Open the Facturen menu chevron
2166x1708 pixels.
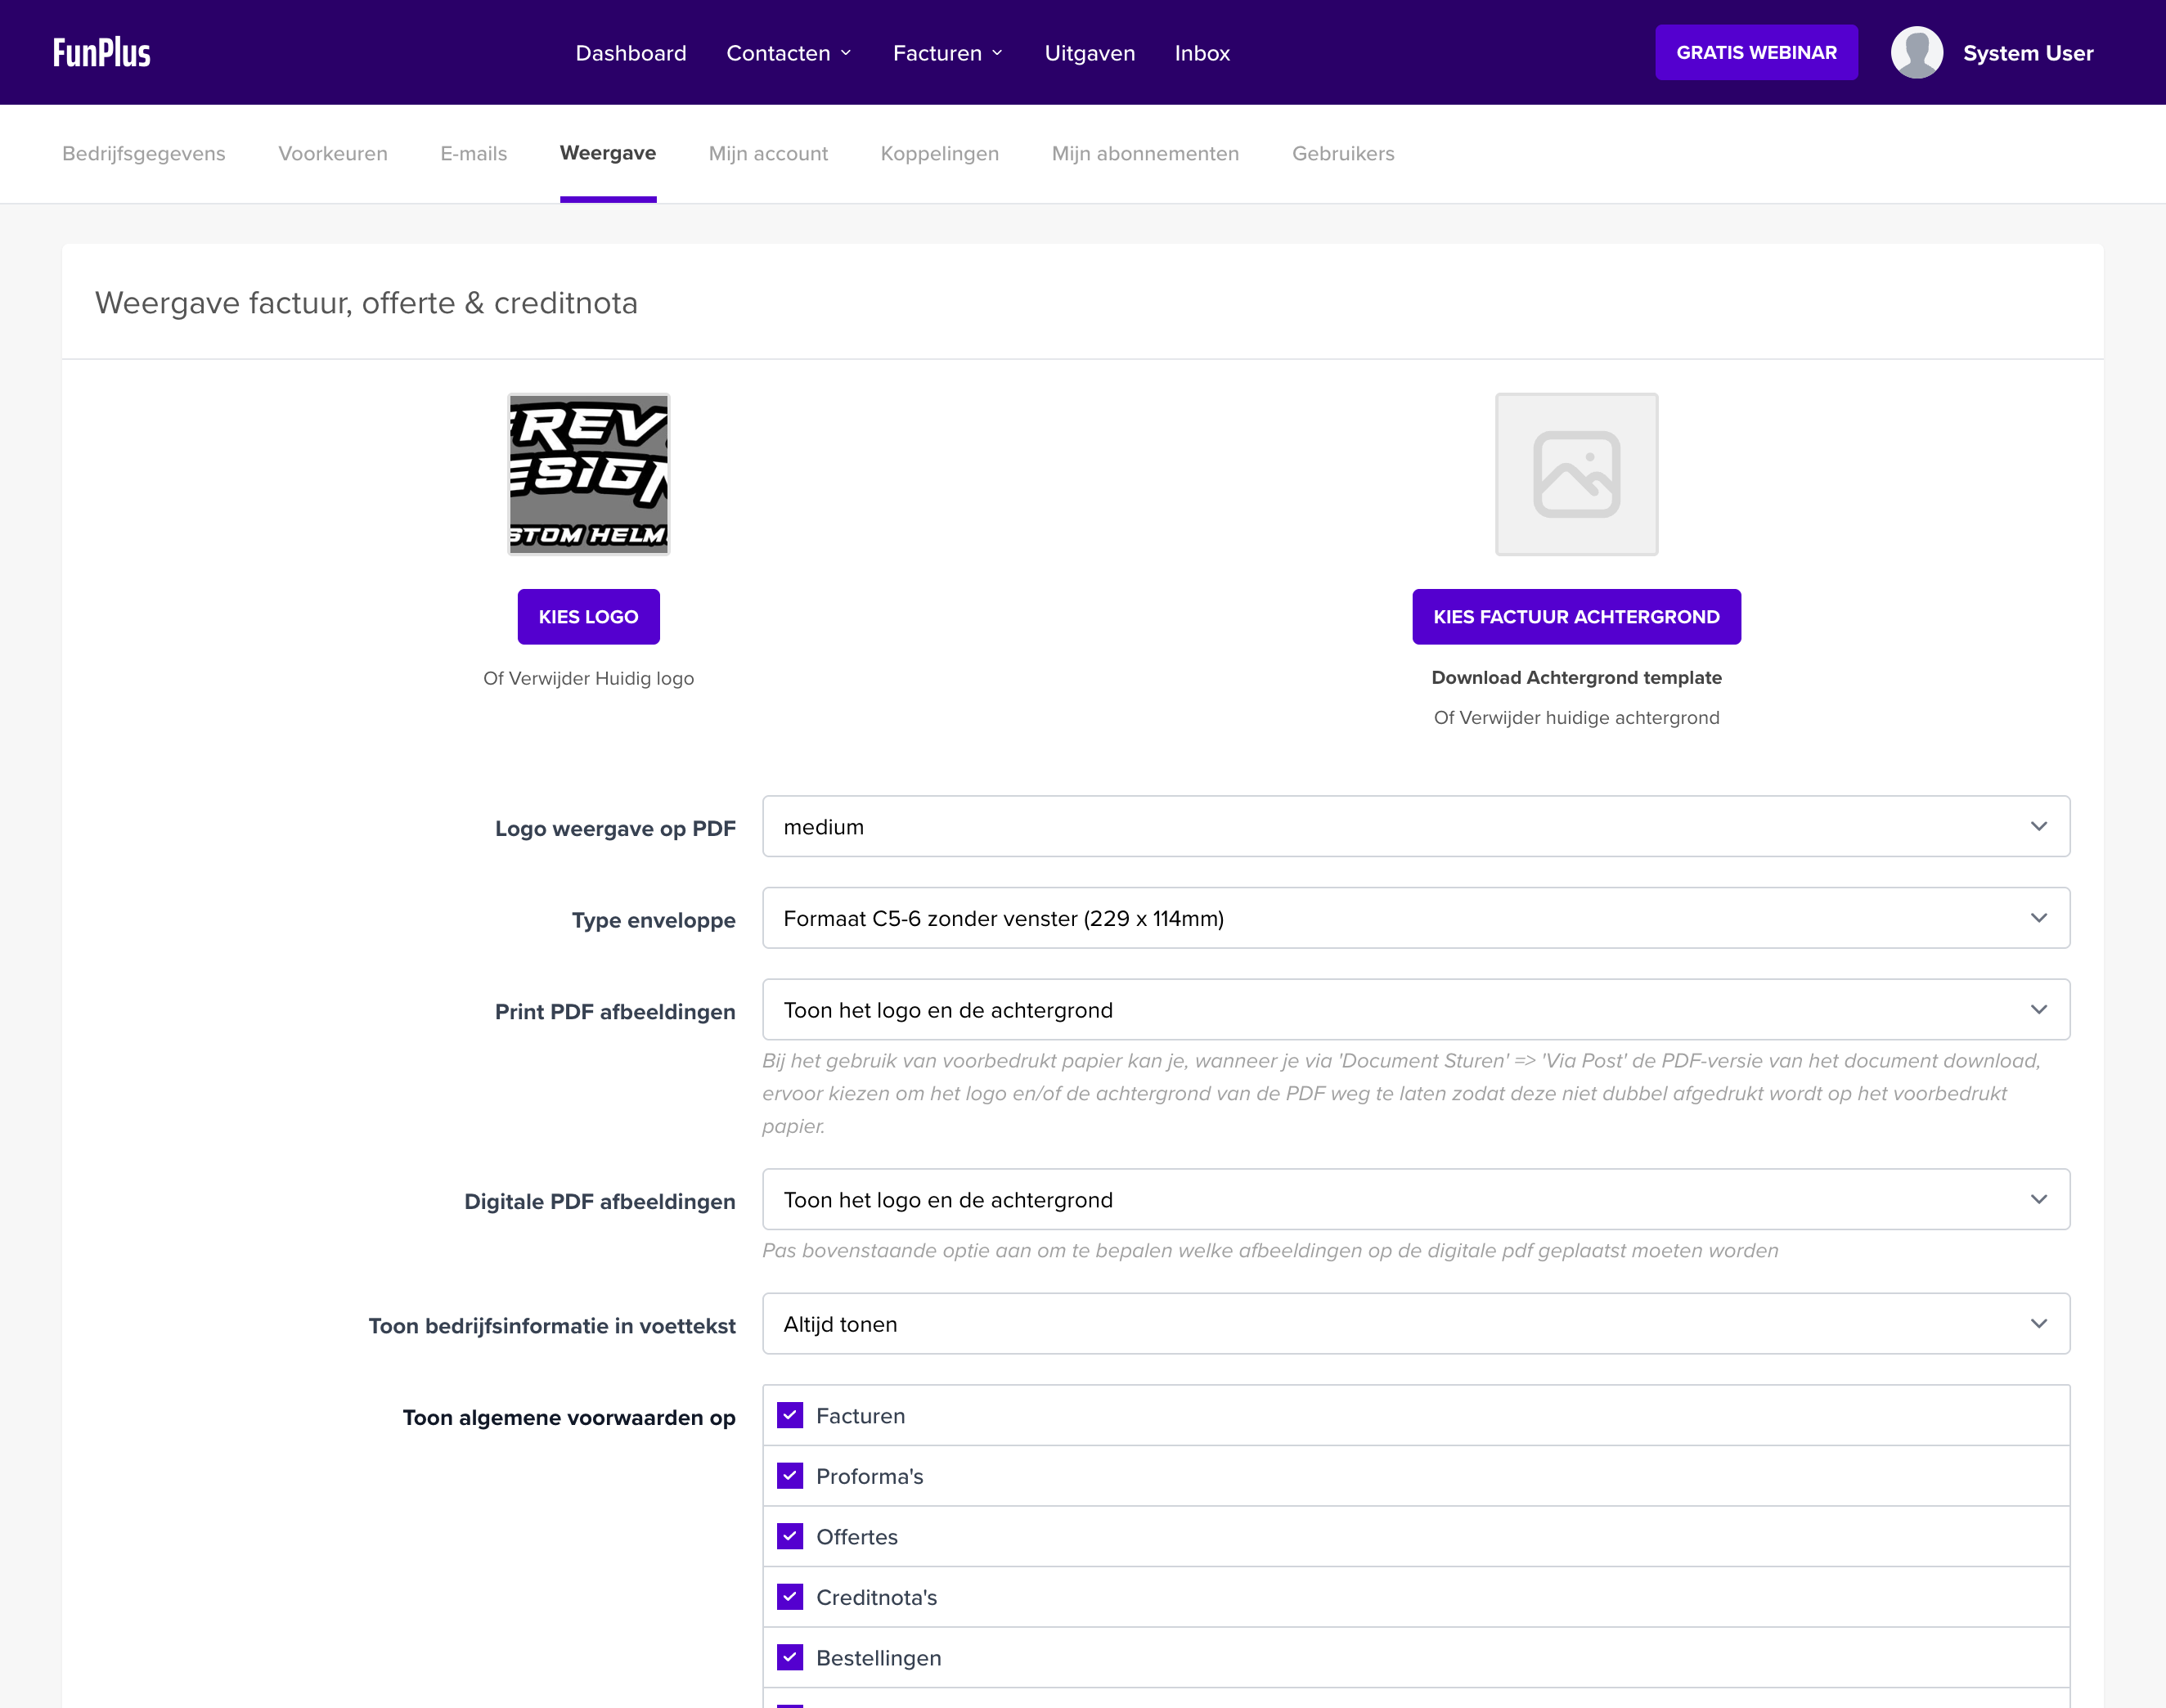point(997,53)
